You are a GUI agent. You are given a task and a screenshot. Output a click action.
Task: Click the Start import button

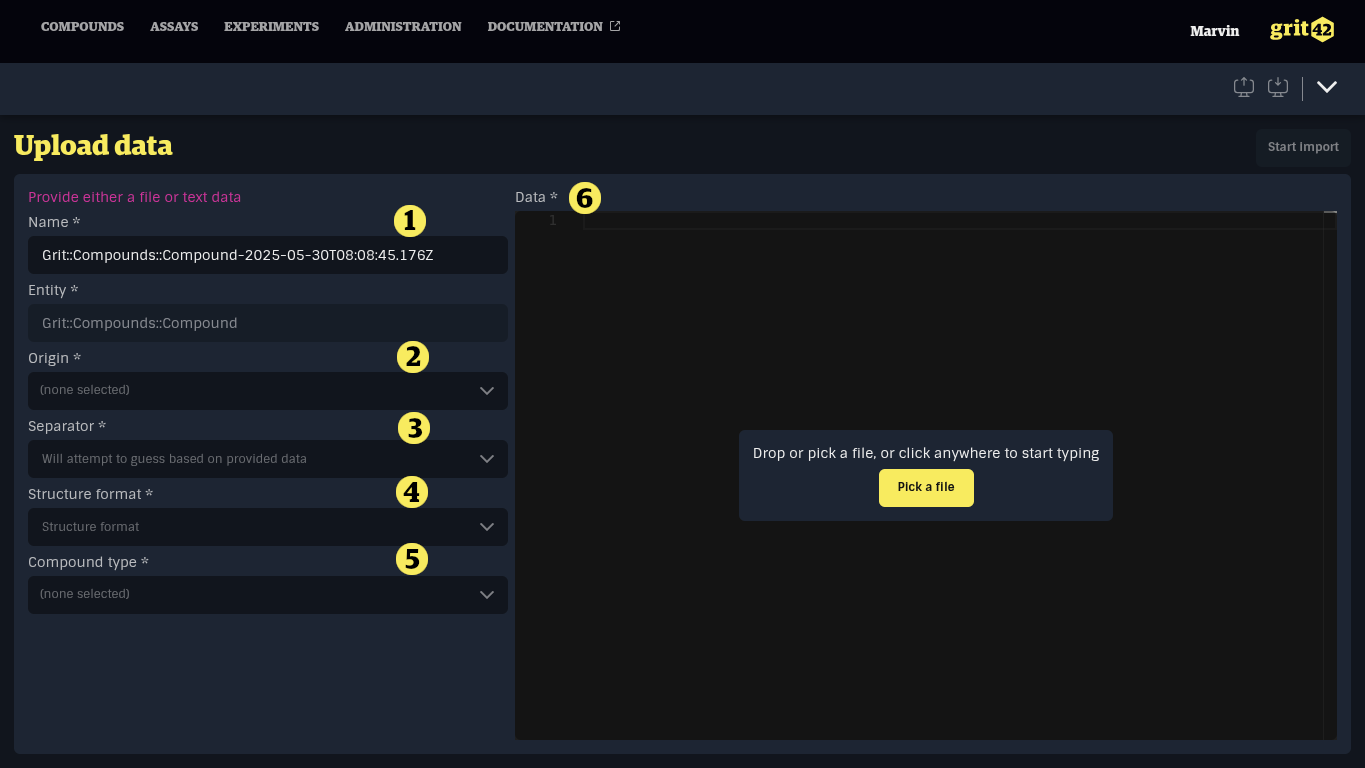click(x=1303, y=147)
